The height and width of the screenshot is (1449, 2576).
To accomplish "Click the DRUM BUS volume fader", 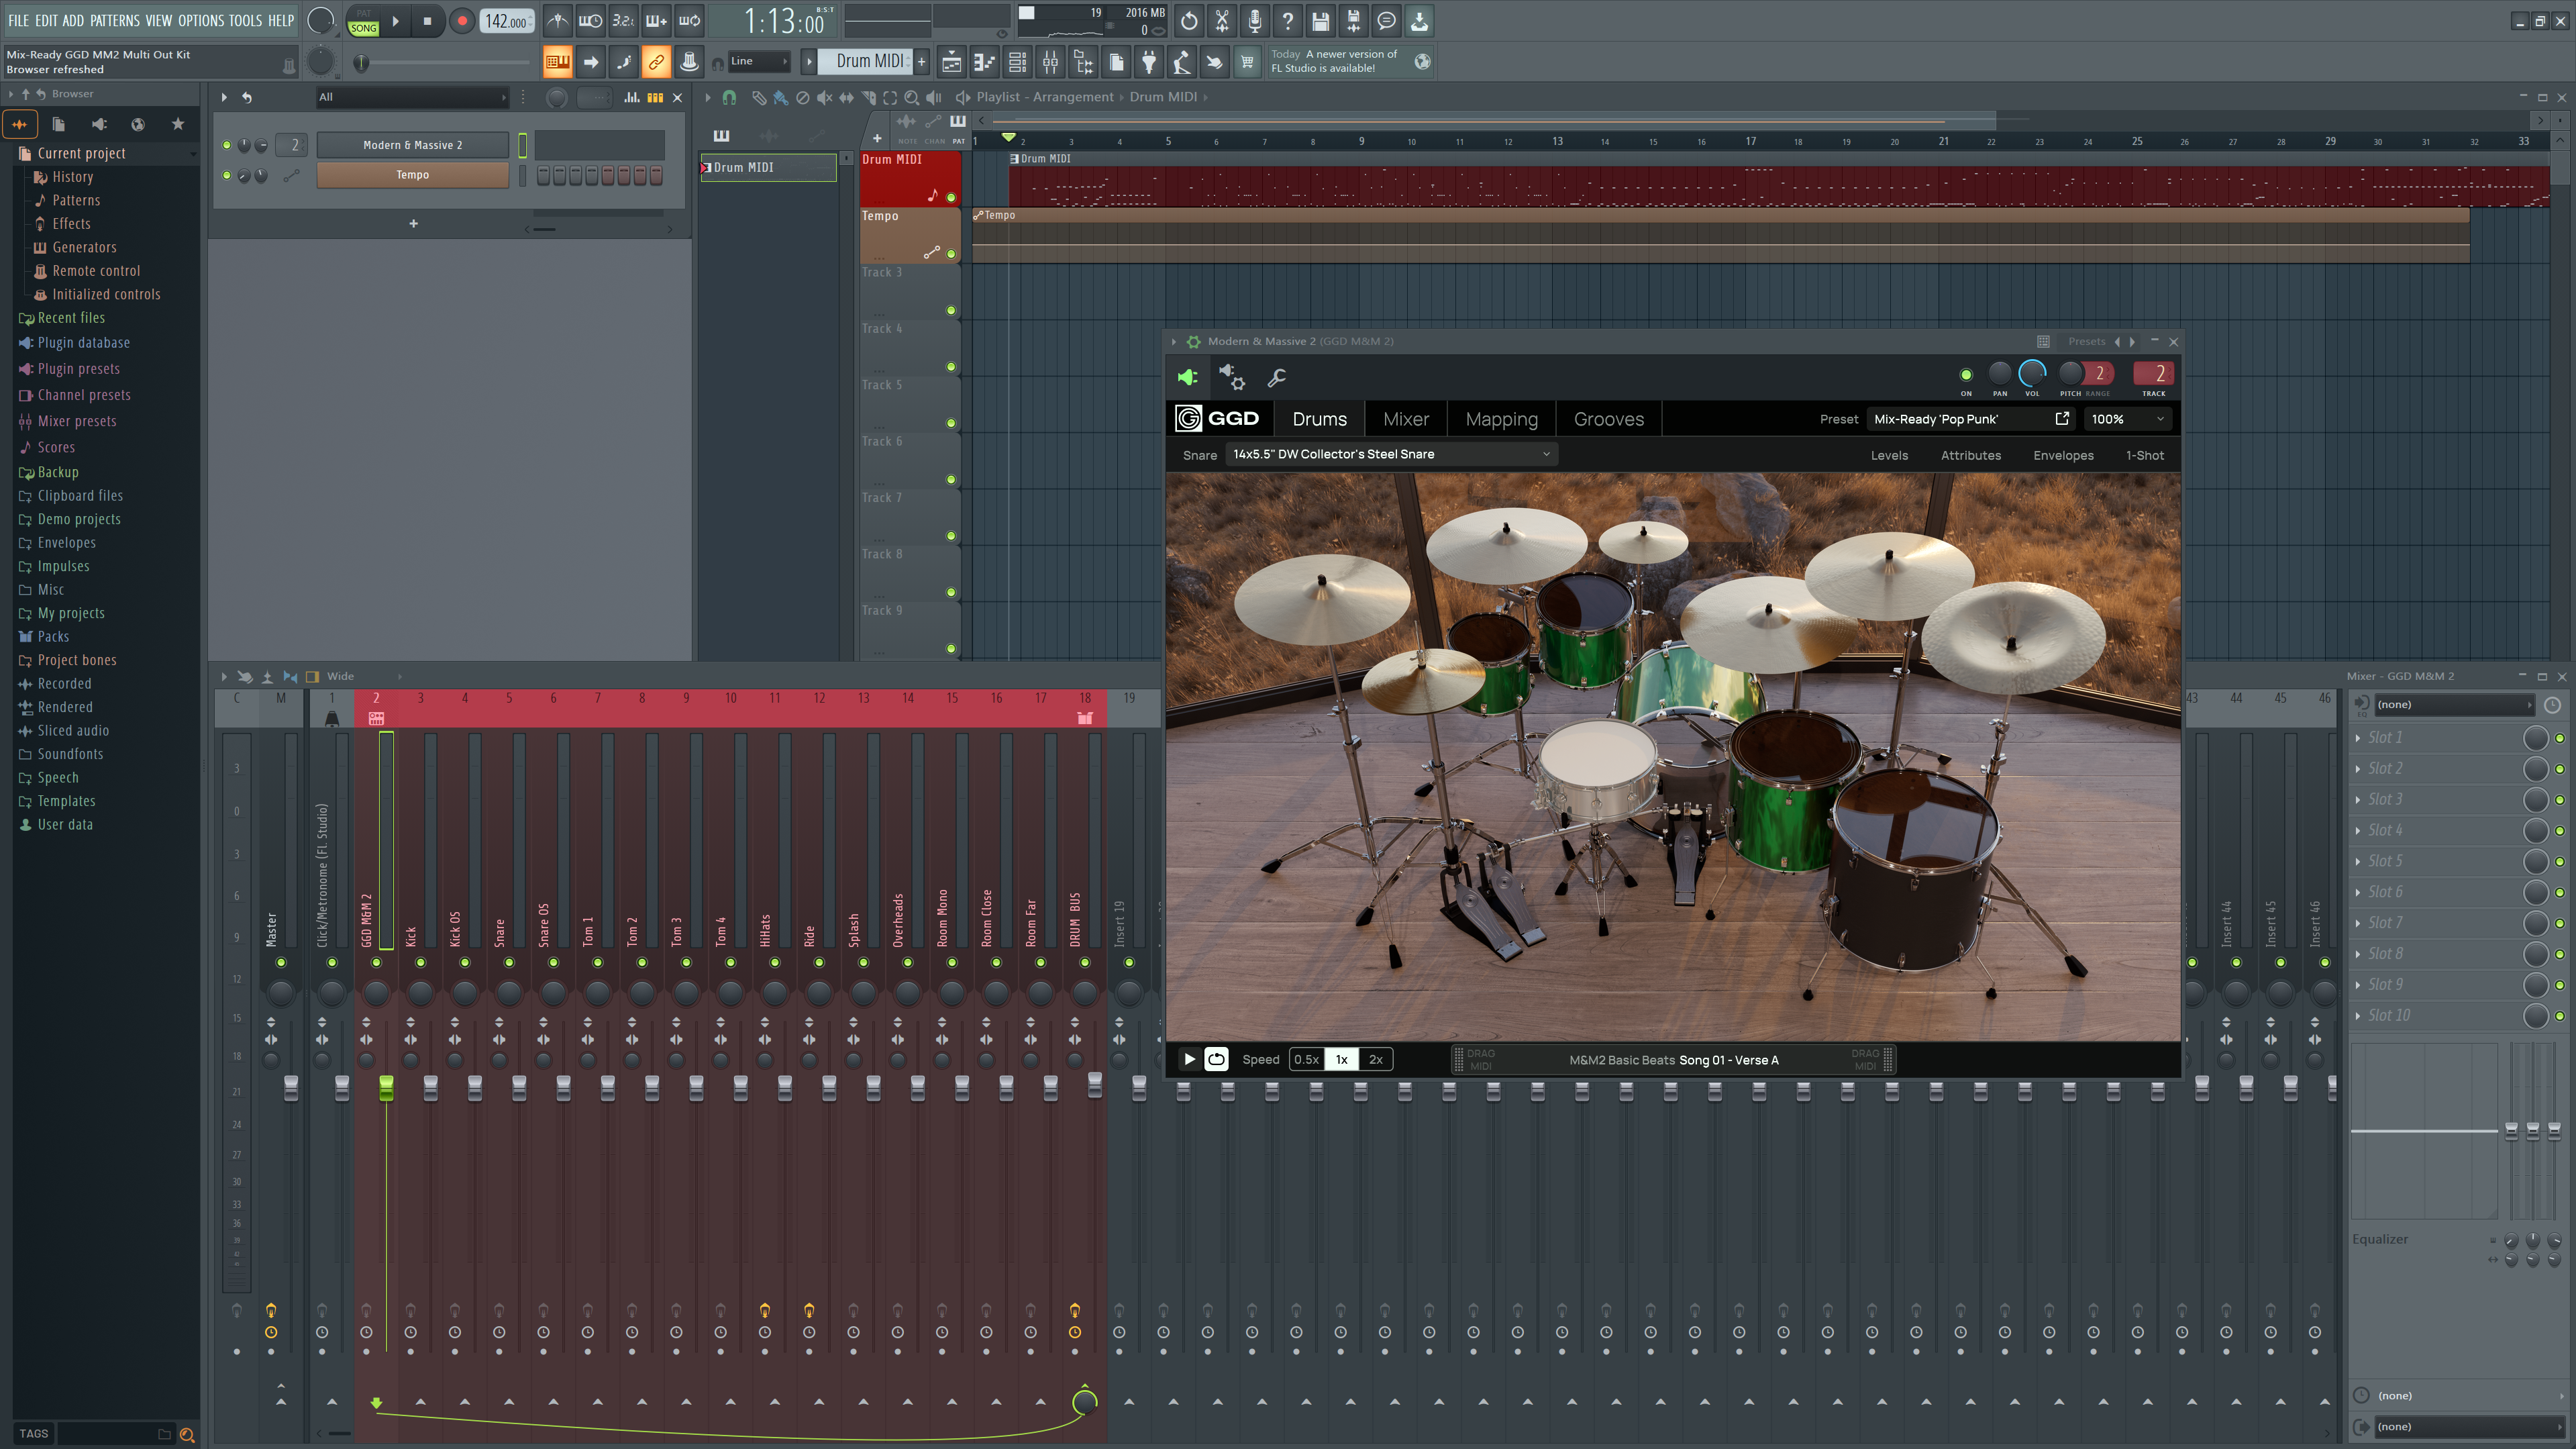I will 1094,1086.
